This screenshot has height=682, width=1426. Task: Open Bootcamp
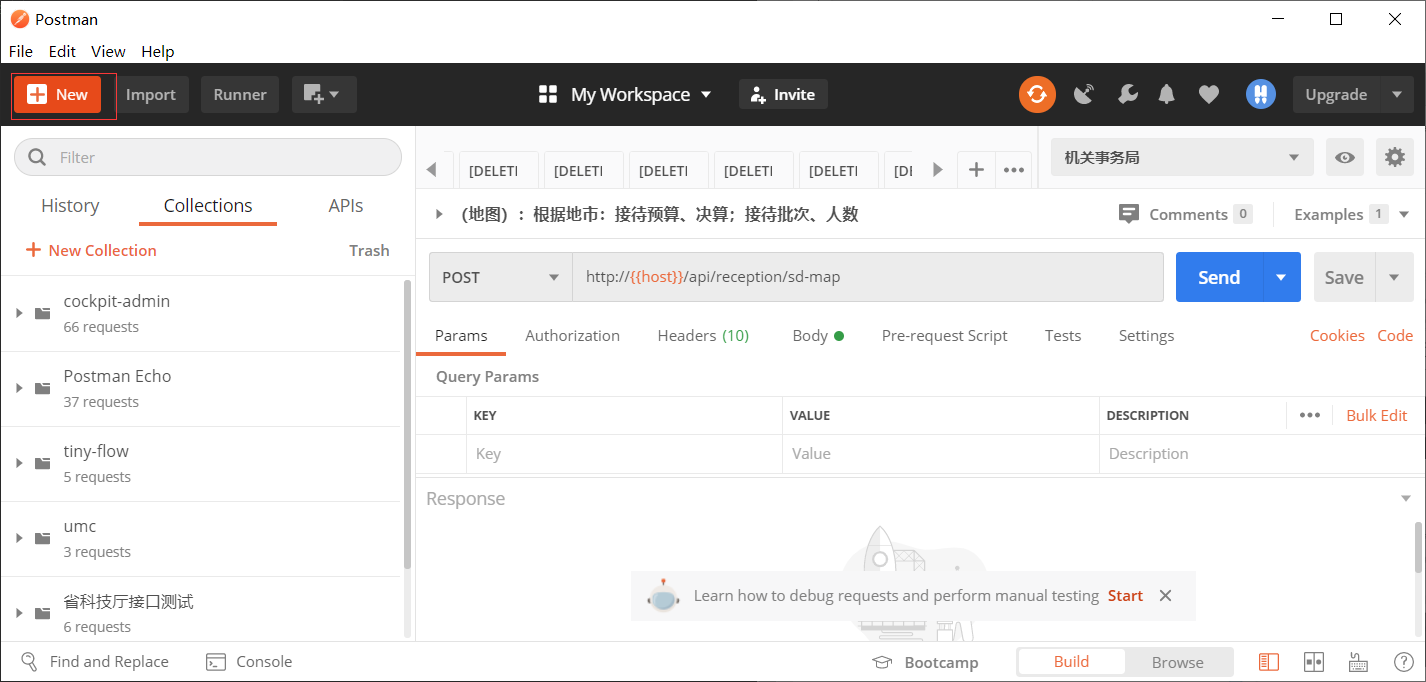[925, 662]
